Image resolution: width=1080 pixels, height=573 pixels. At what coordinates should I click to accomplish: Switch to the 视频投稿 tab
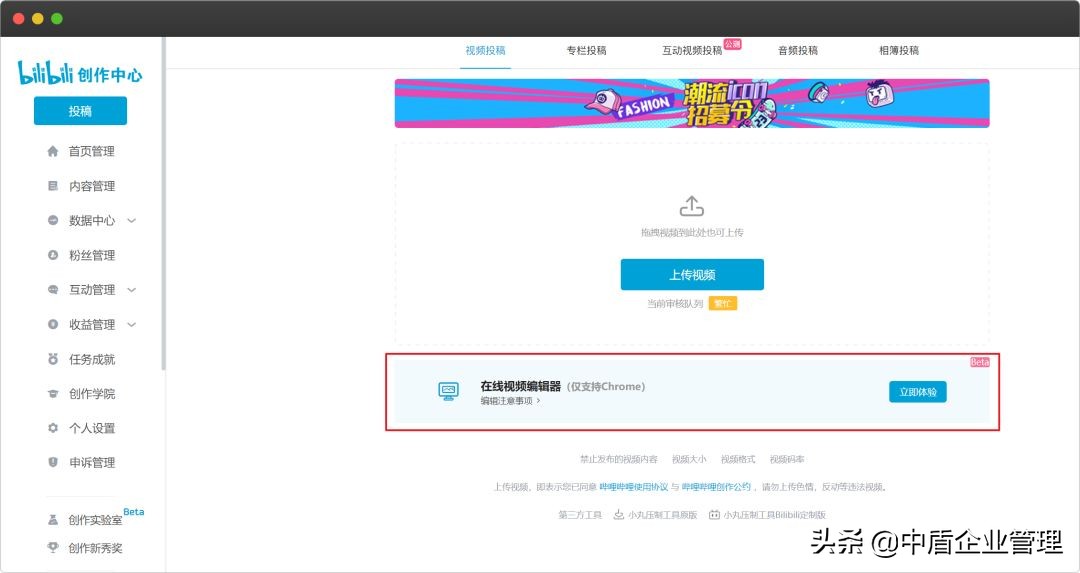pyautogui.click(x=486, y=50)
